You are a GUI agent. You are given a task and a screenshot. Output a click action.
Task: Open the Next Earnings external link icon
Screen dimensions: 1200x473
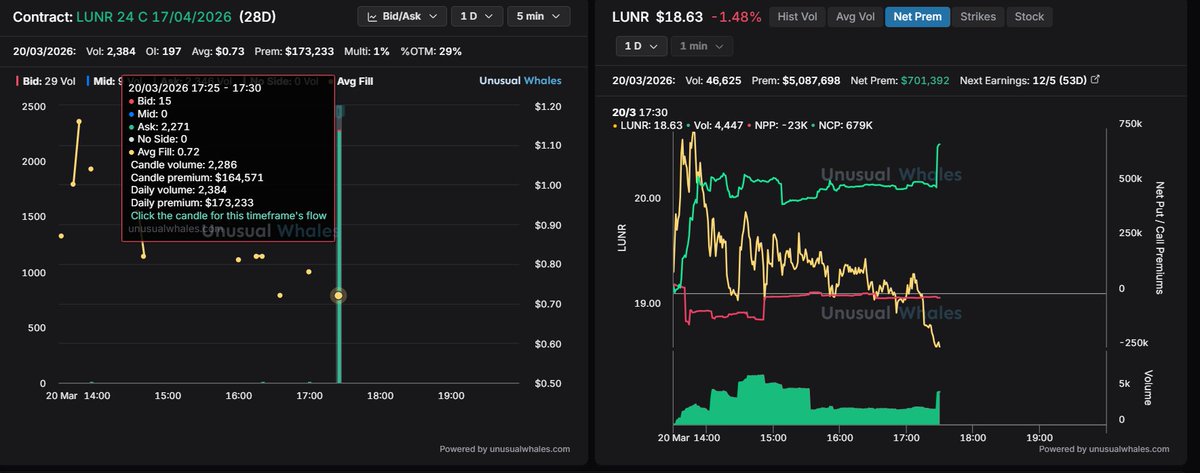(1095, 79)
